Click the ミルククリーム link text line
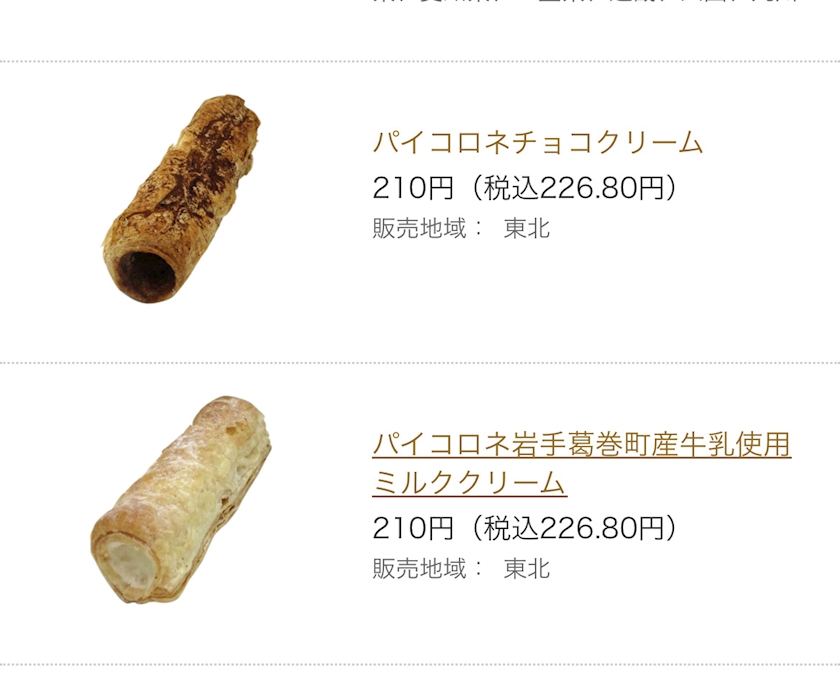Screen dimensions: 840x690 pos(469,483)
